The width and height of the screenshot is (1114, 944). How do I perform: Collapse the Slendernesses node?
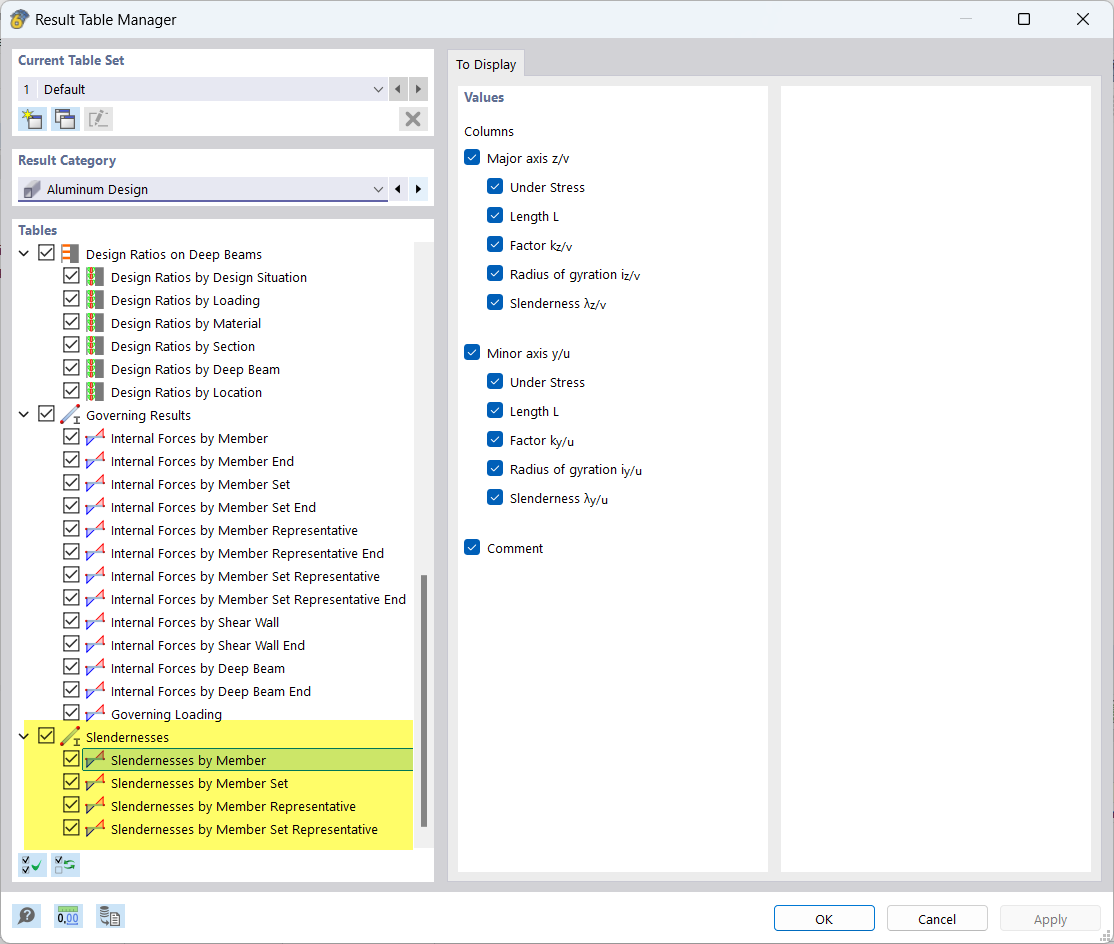24,736
